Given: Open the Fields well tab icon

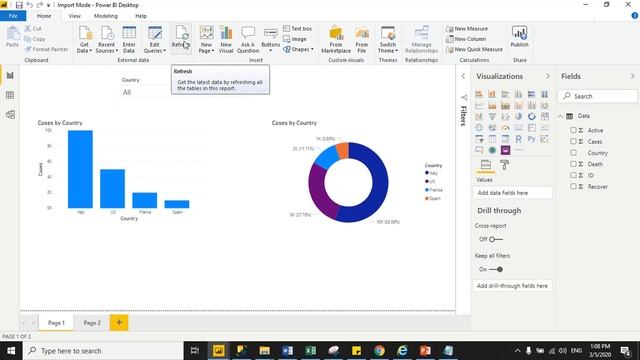Looking at the screenshot, I should tap(486, 165).
